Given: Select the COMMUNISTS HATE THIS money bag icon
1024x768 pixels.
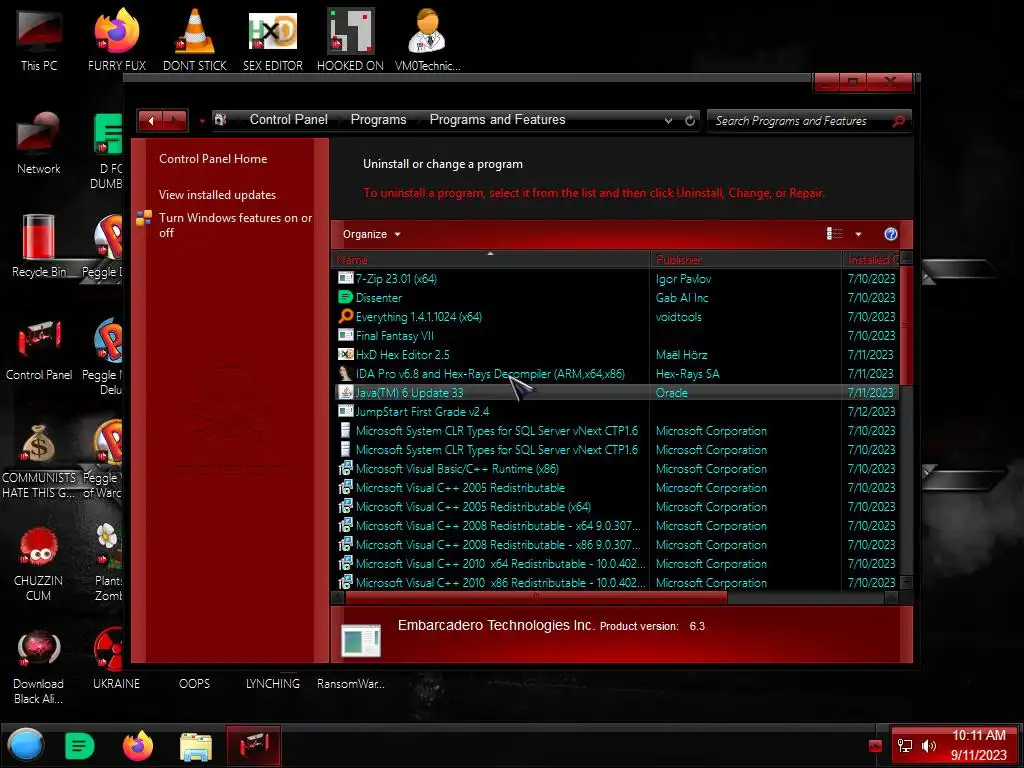Looking at the screenshot, I should coord(39,460).
